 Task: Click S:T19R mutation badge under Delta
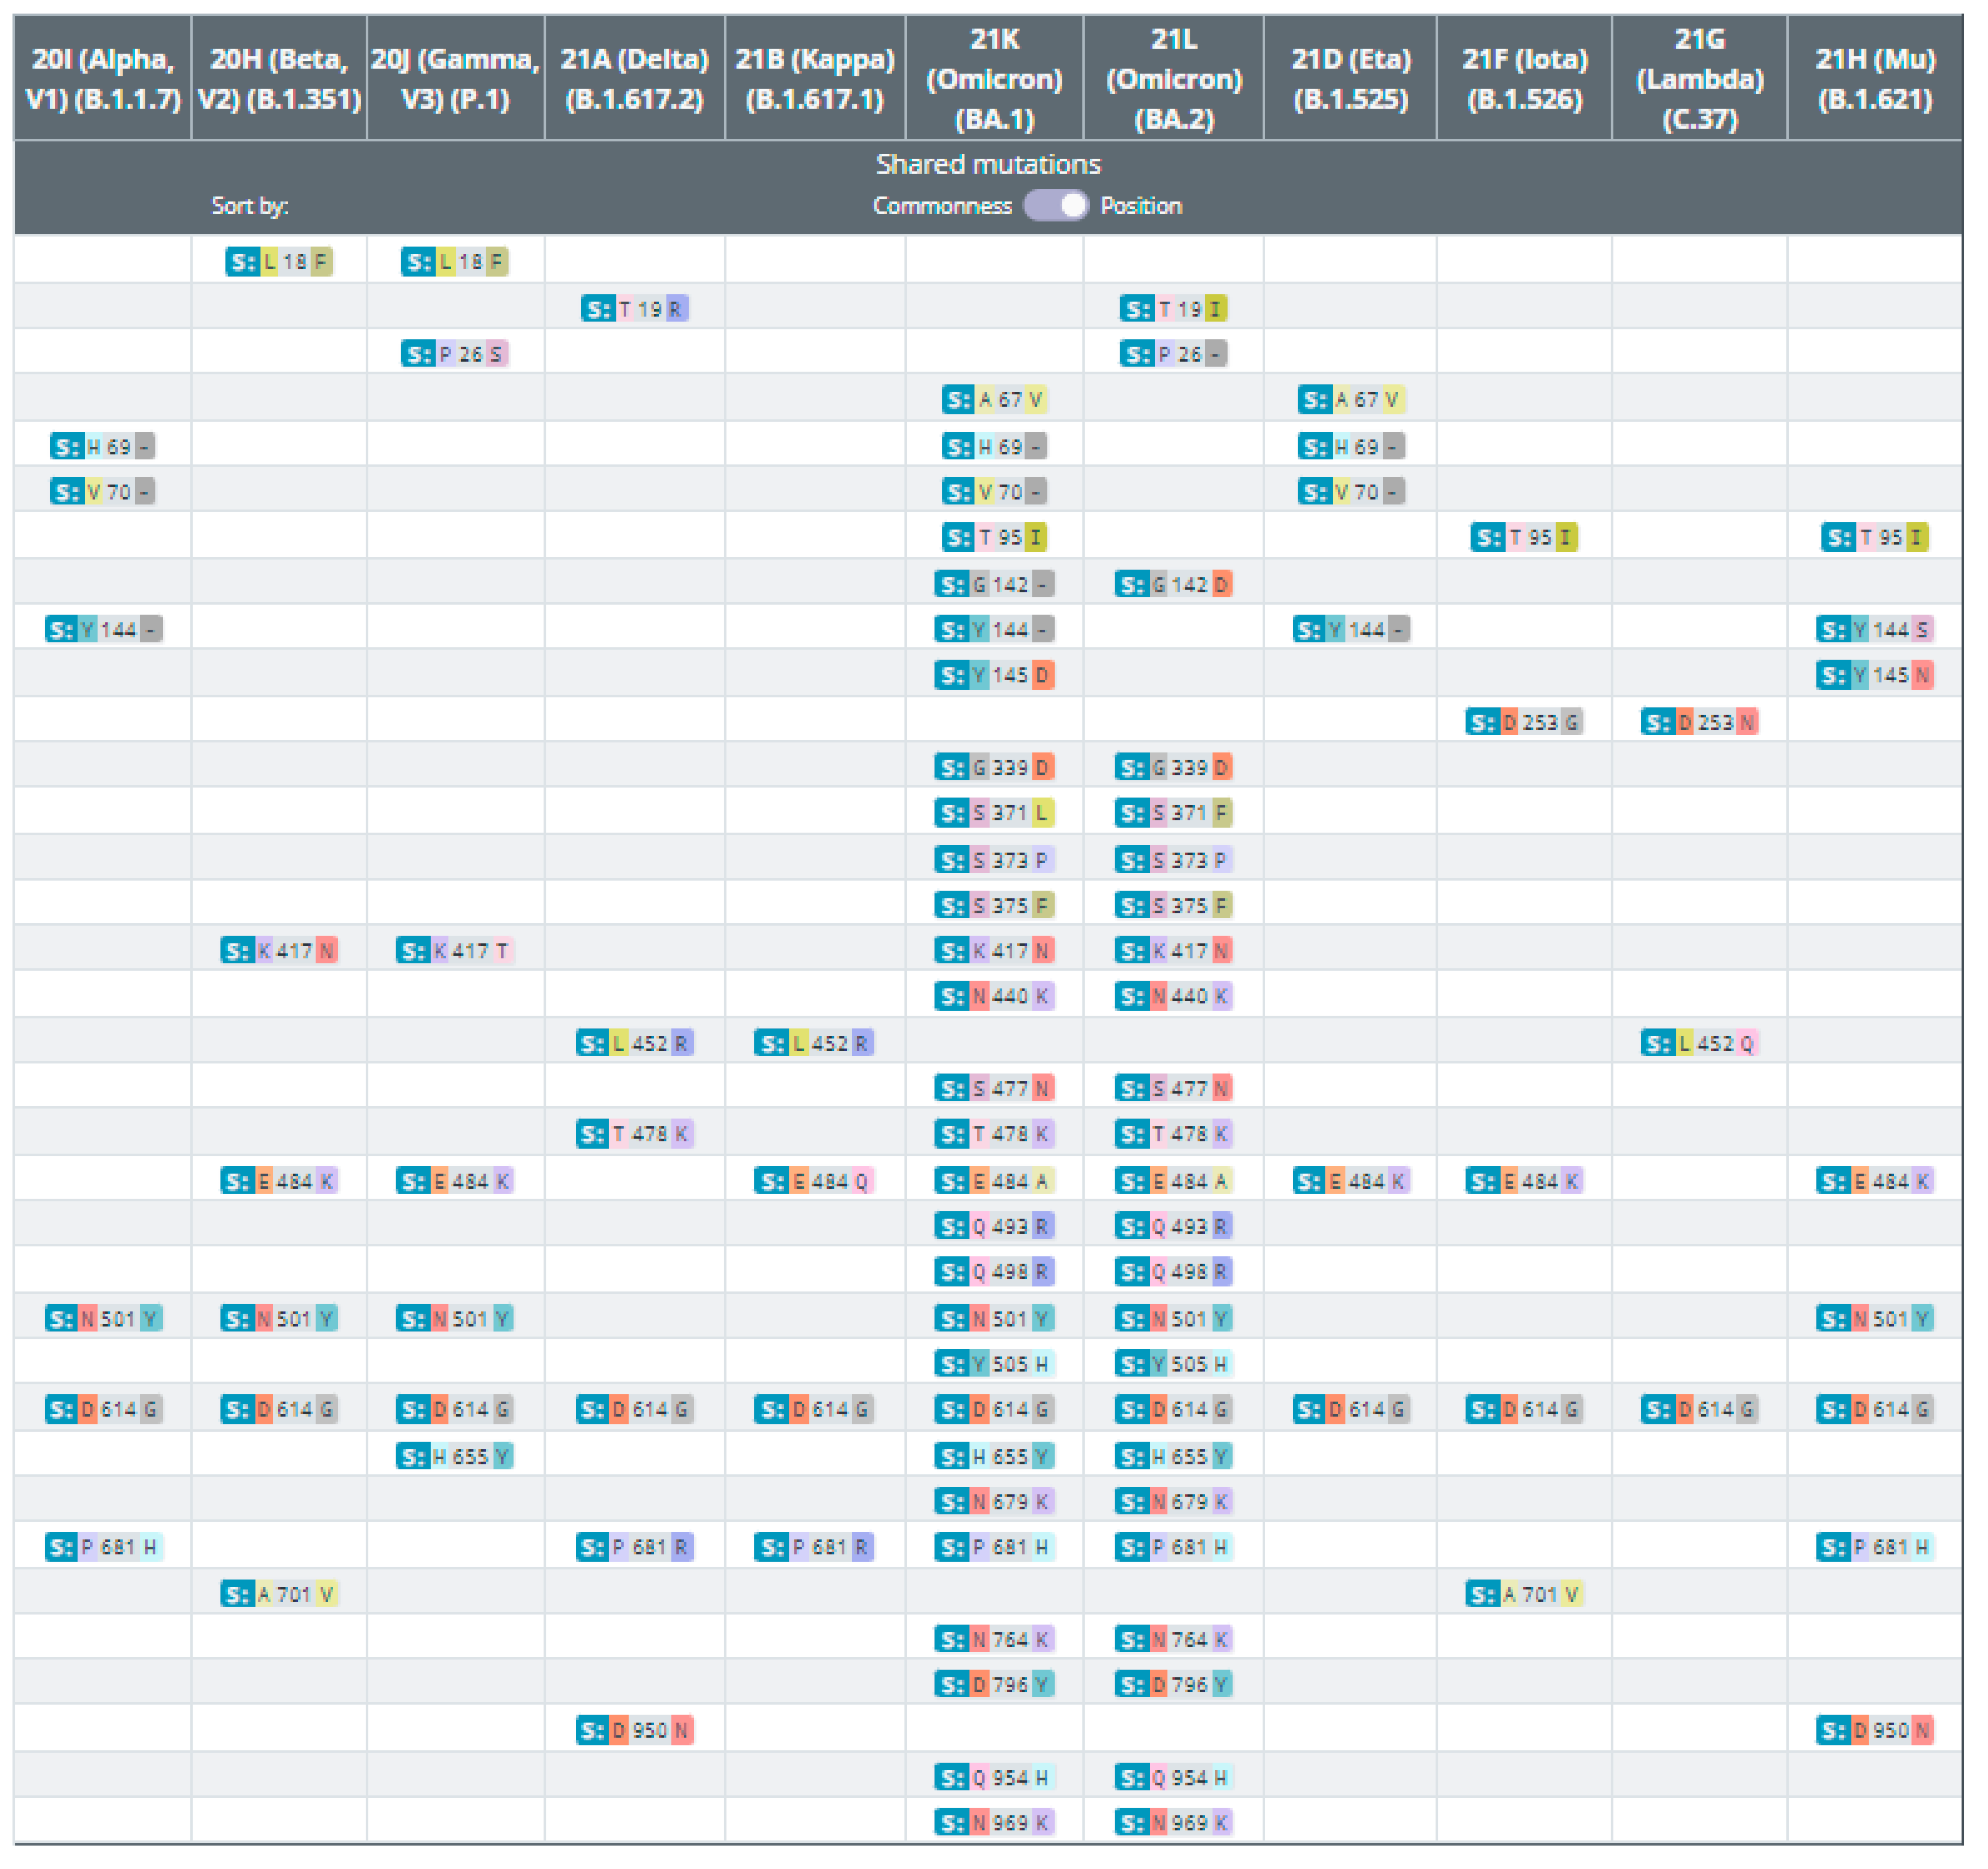point(634,309)
